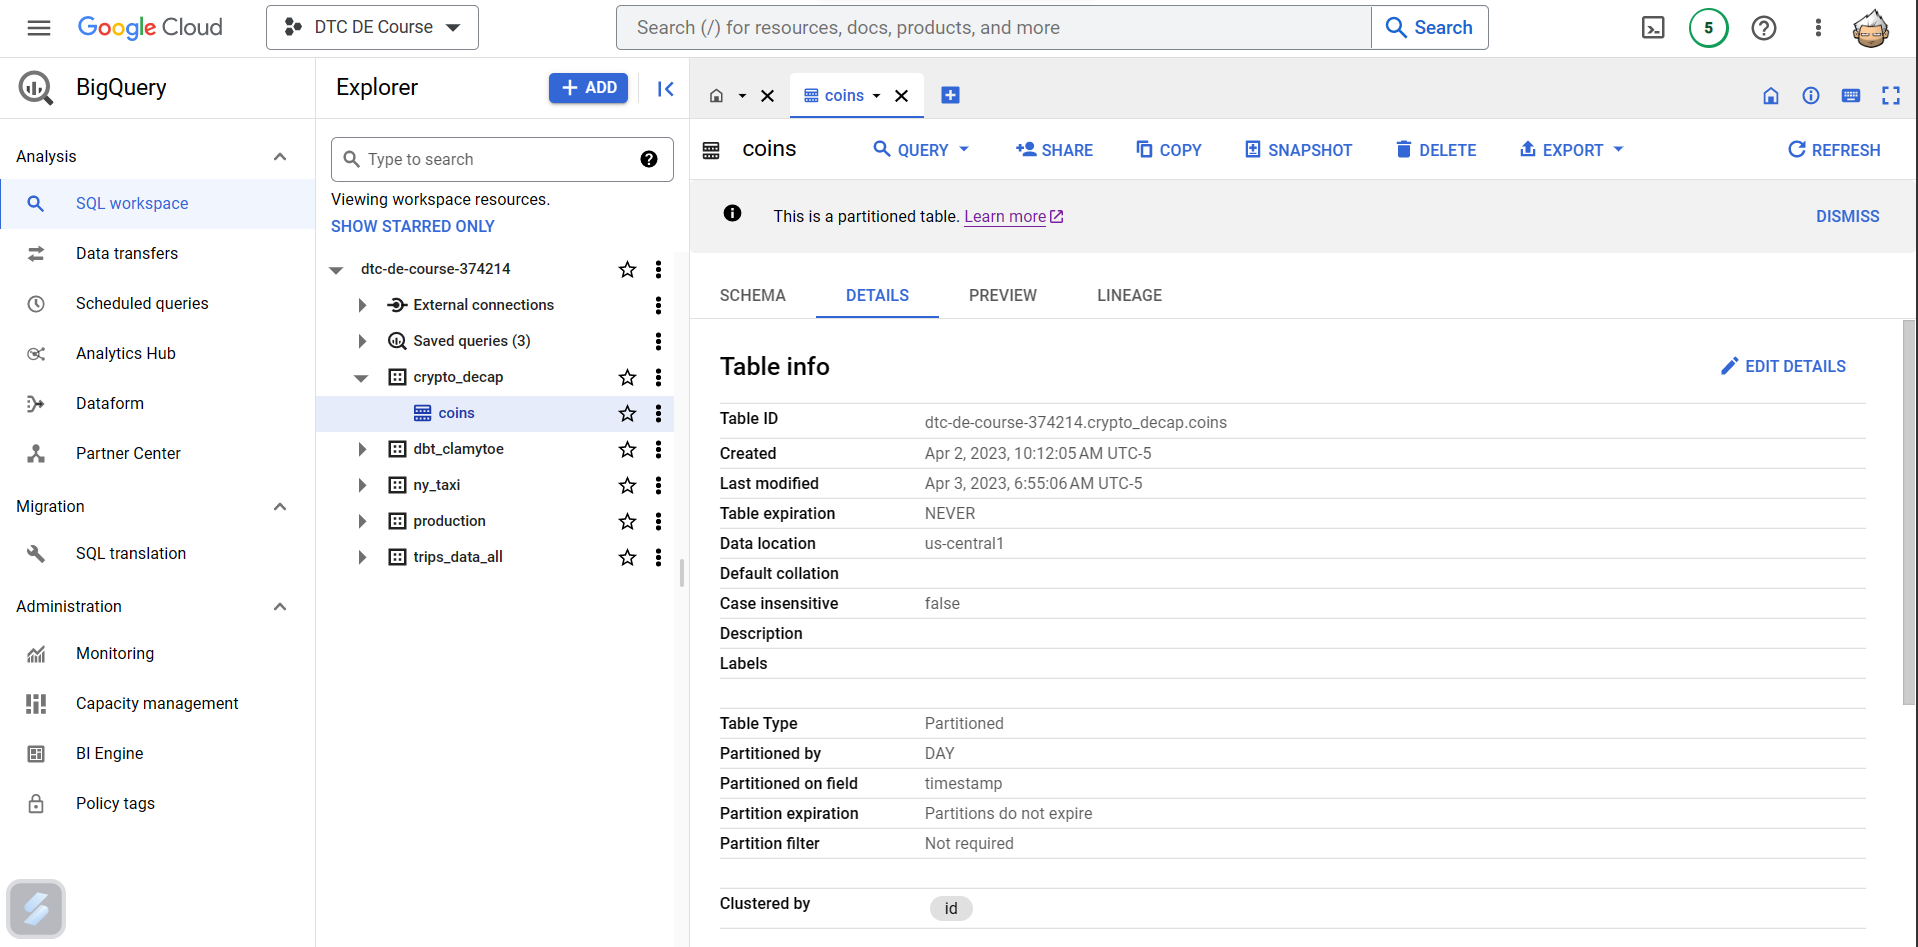Open notifications badge showing 5

pyautogui.click(x=1708, y=28)
